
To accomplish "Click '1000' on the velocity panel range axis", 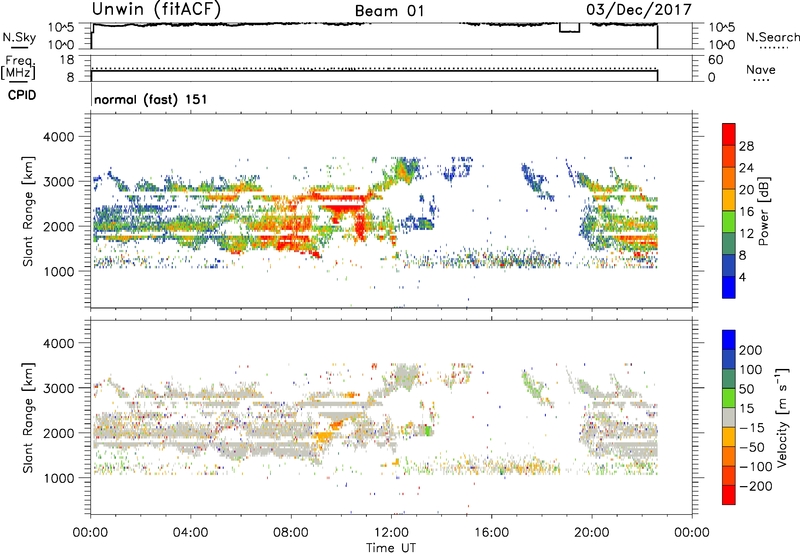I will coord(59,478).
